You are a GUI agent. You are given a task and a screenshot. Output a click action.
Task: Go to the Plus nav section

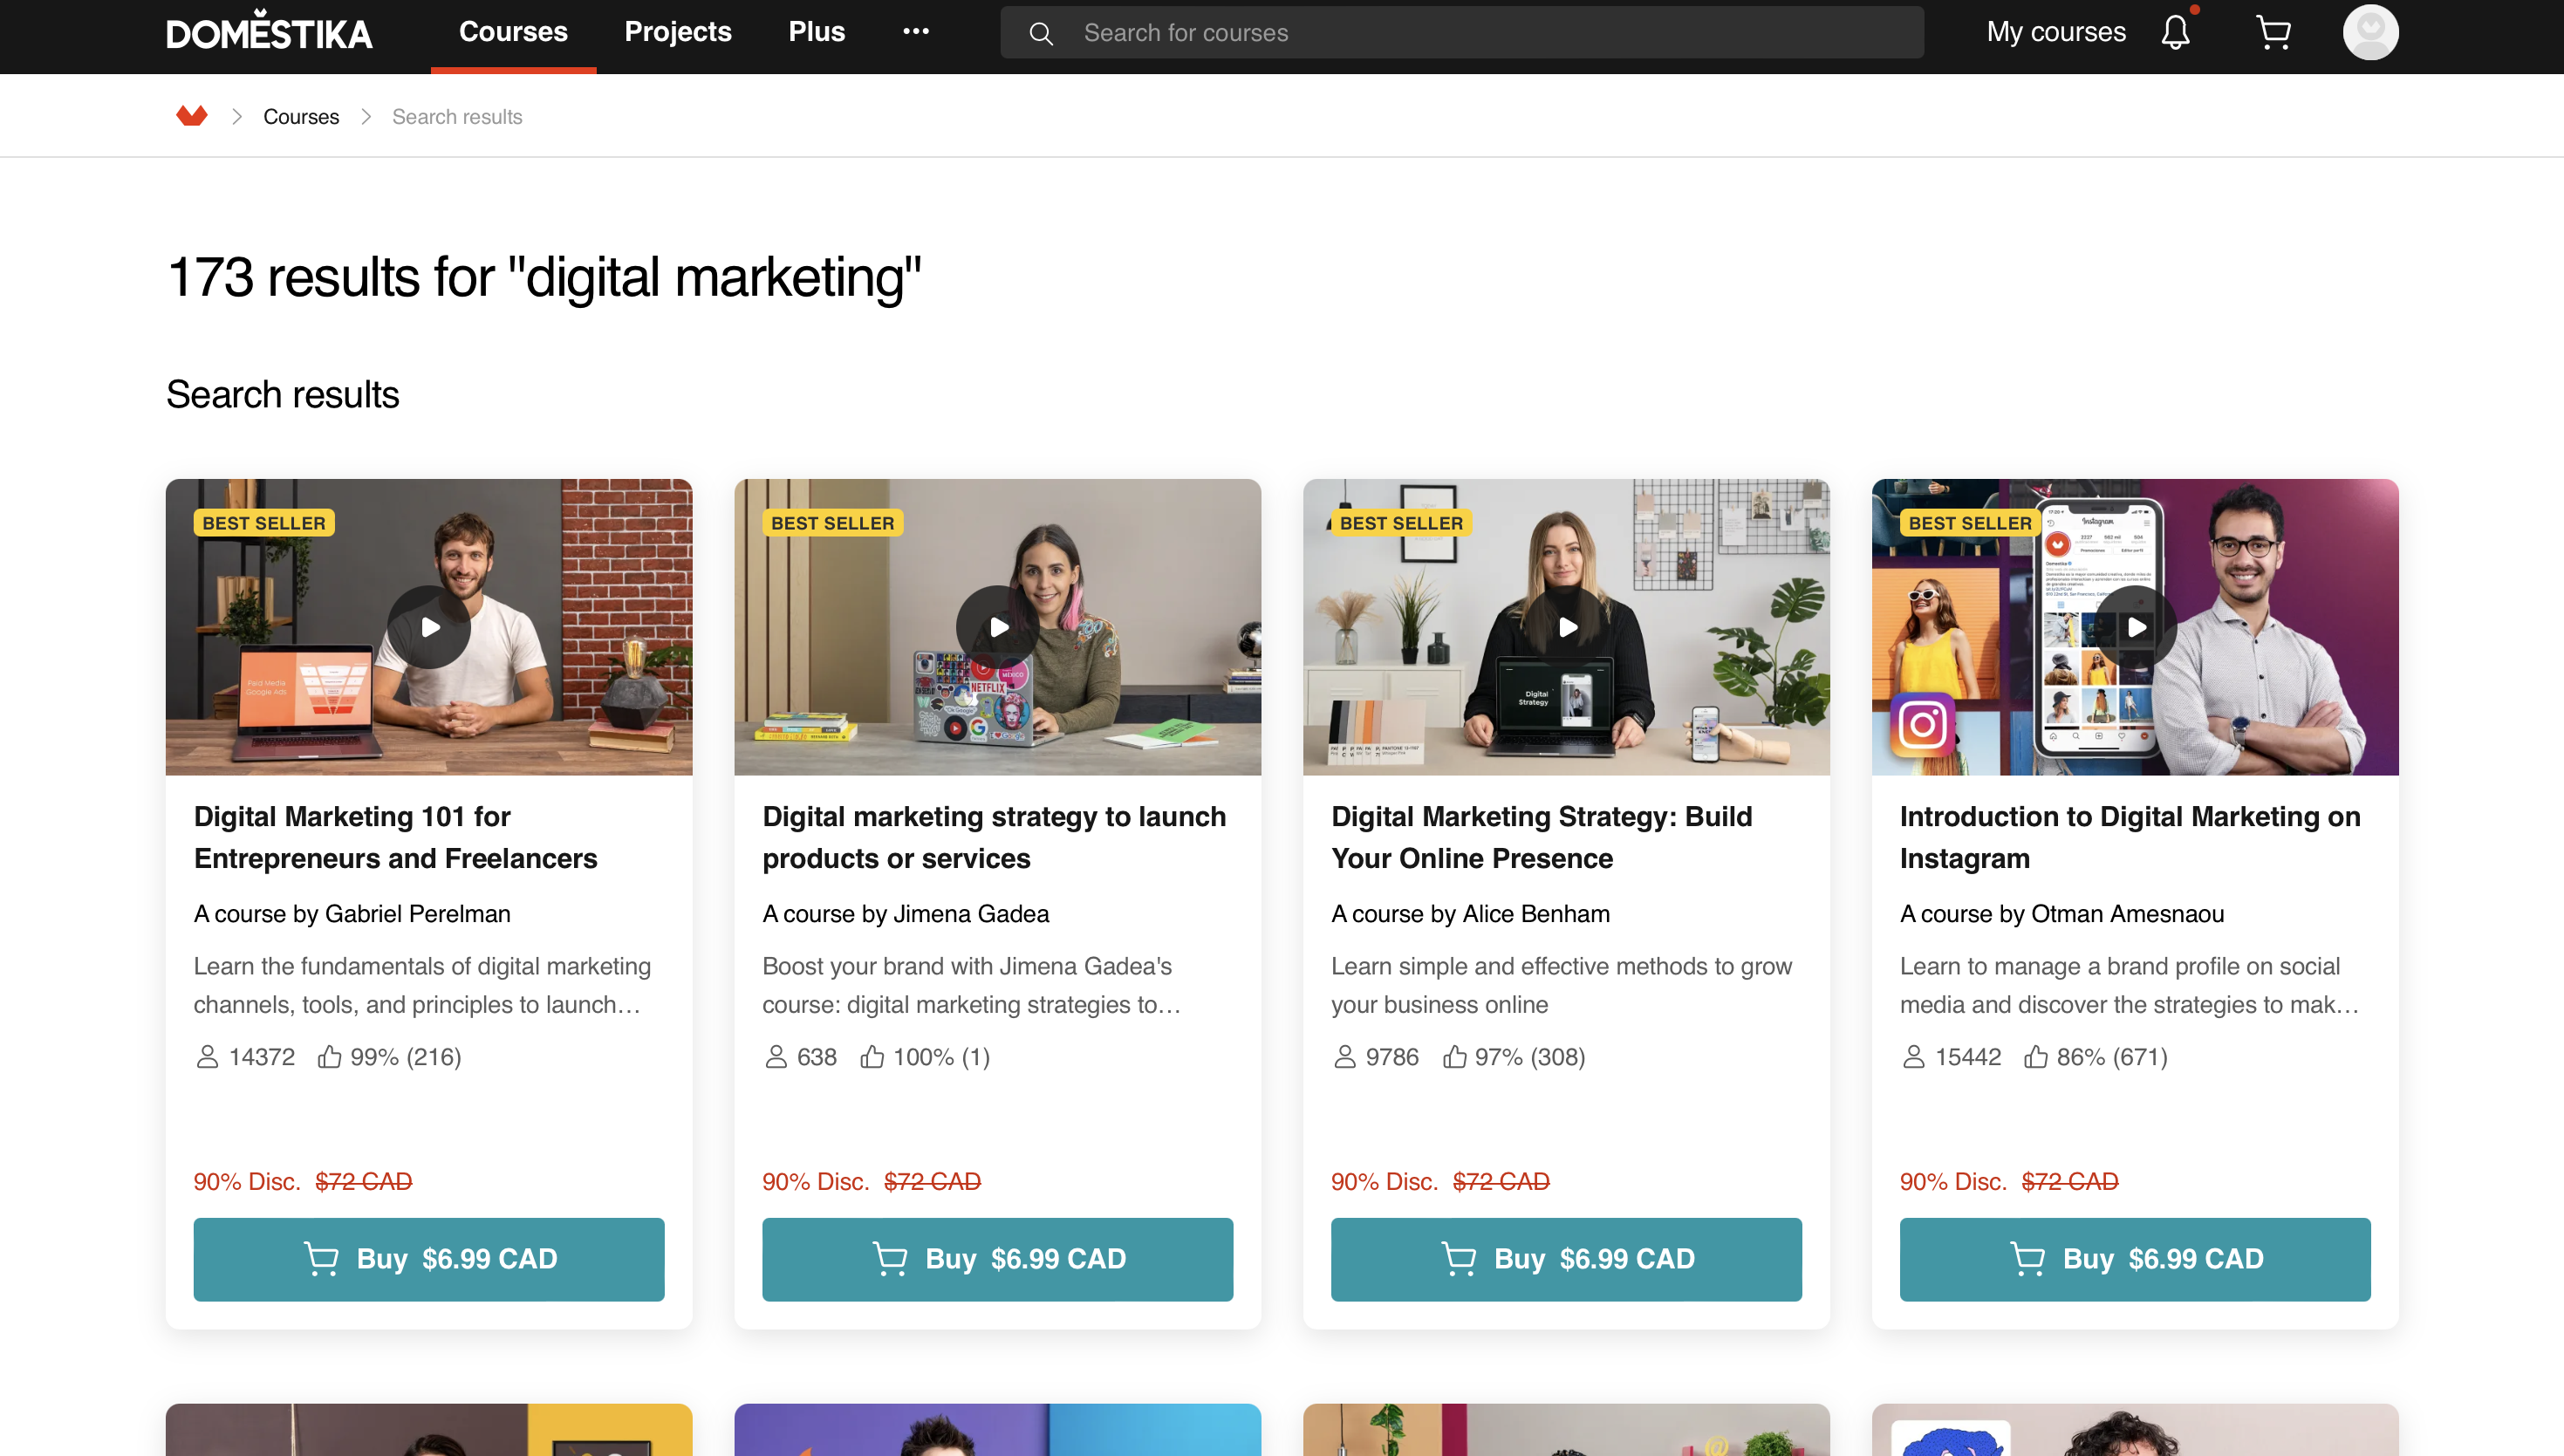(x=816, y=32)
